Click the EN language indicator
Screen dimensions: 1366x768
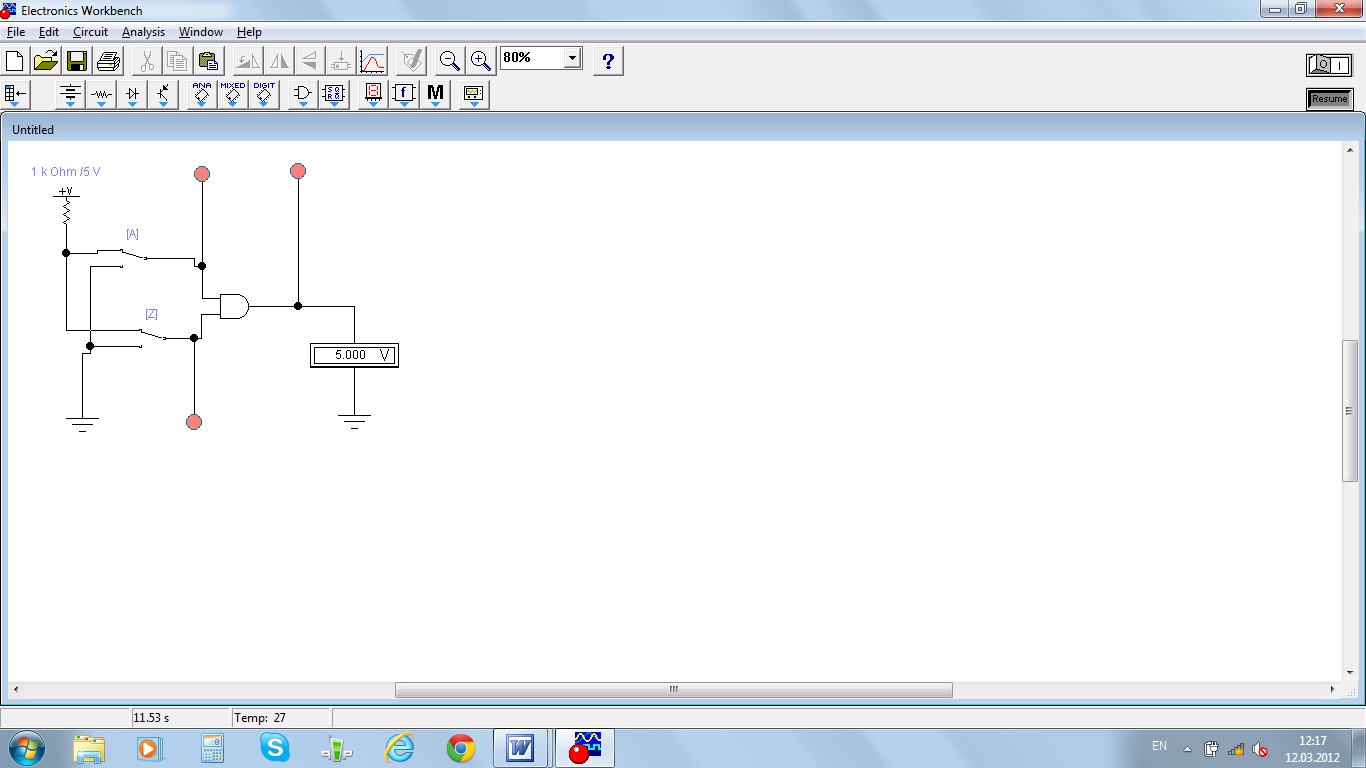tap(1159, 746)
